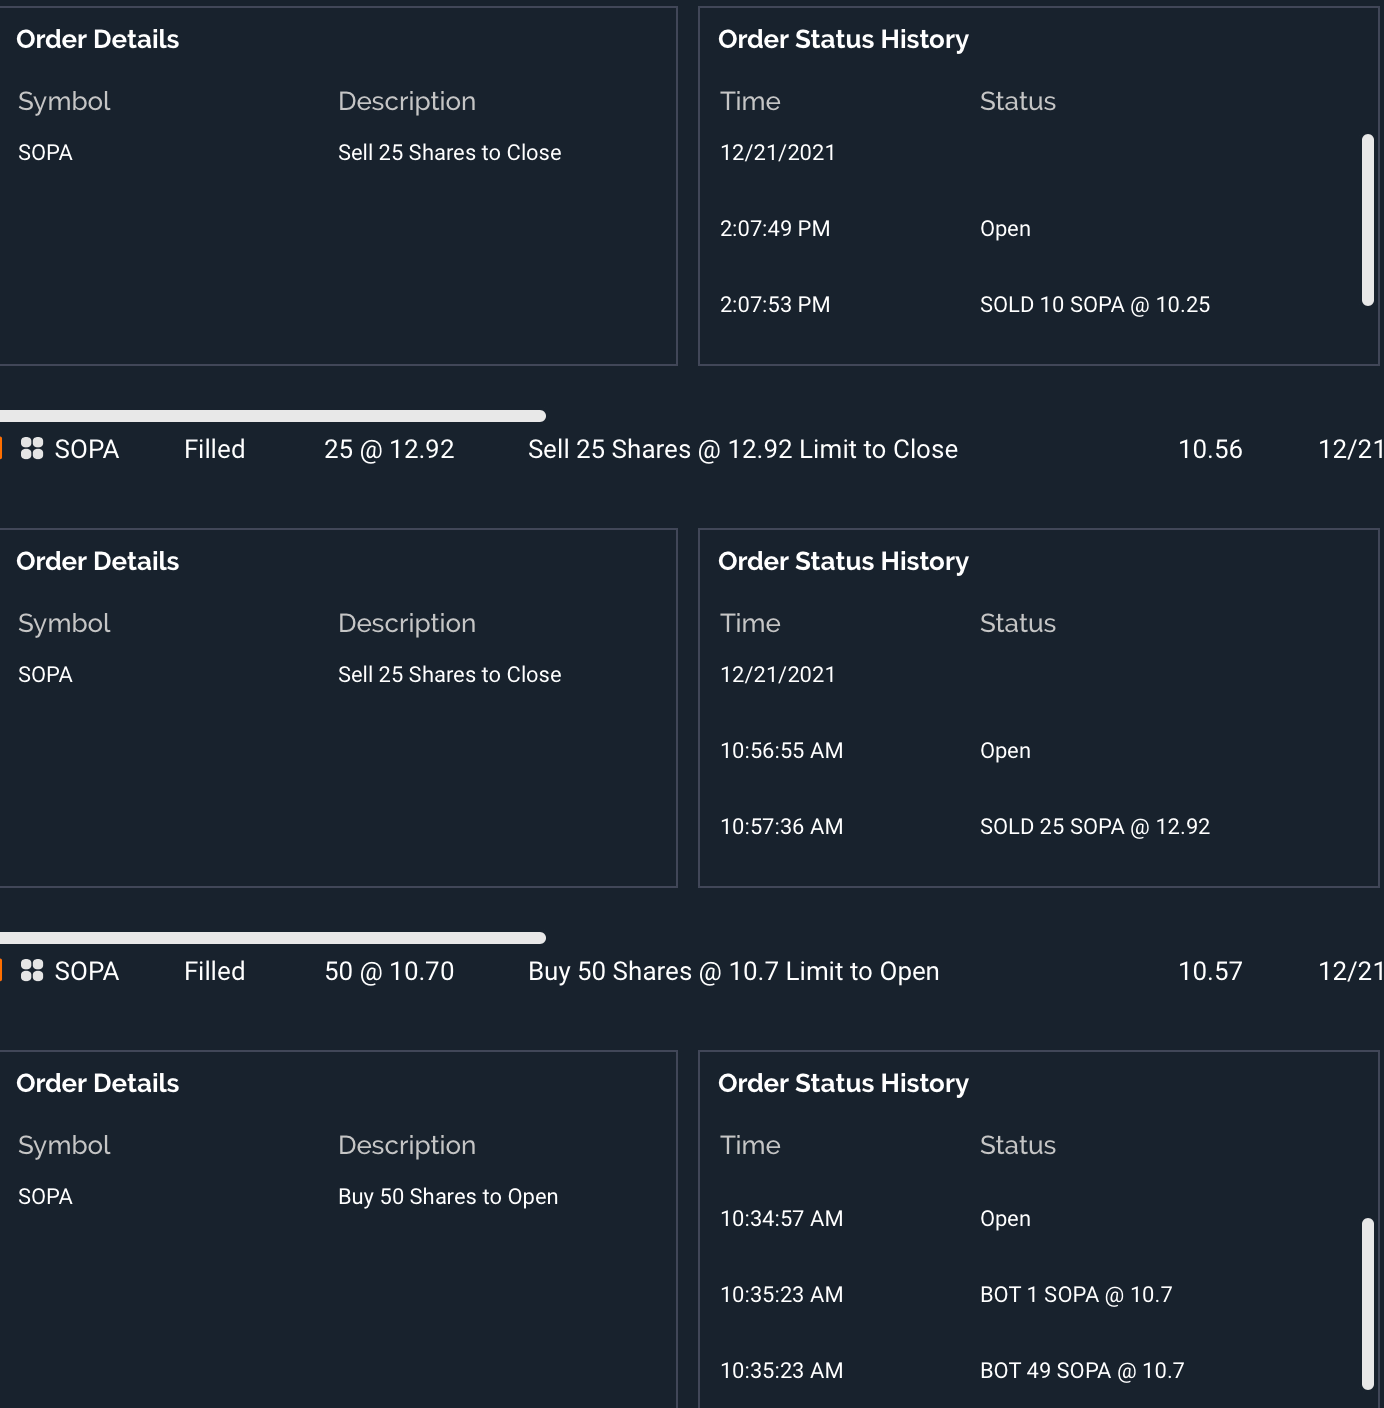Collapse the Sell 25 Shares @ 12.92 order row

click(742, 449)
